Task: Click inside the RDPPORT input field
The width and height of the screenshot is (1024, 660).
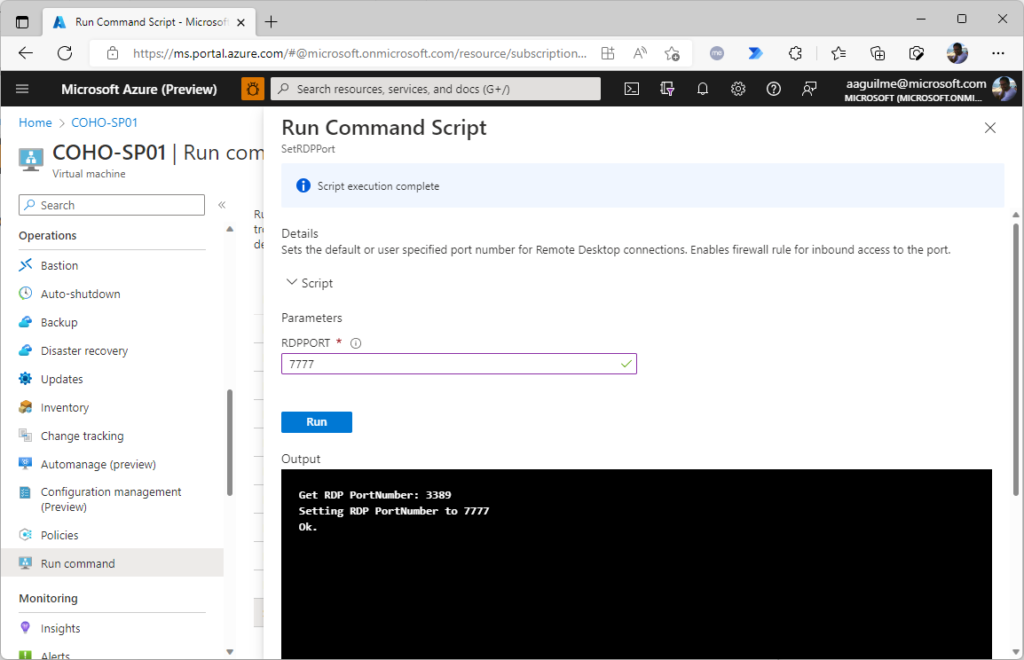Action: (458, 363)
